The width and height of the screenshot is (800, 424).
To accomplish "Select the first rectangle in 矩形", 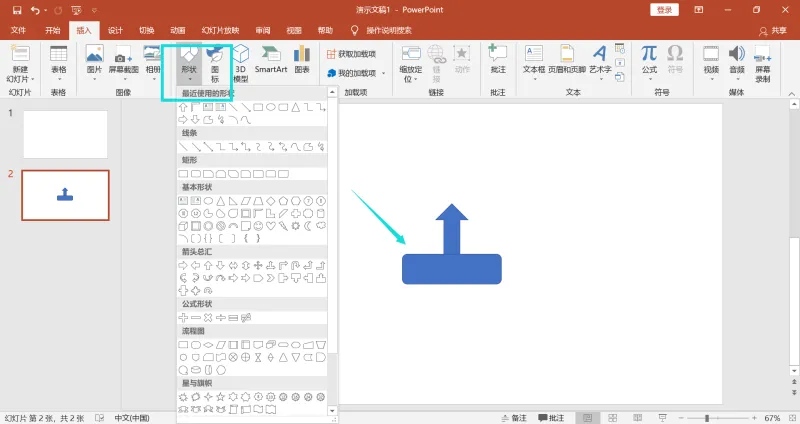I will coord(183,174).
